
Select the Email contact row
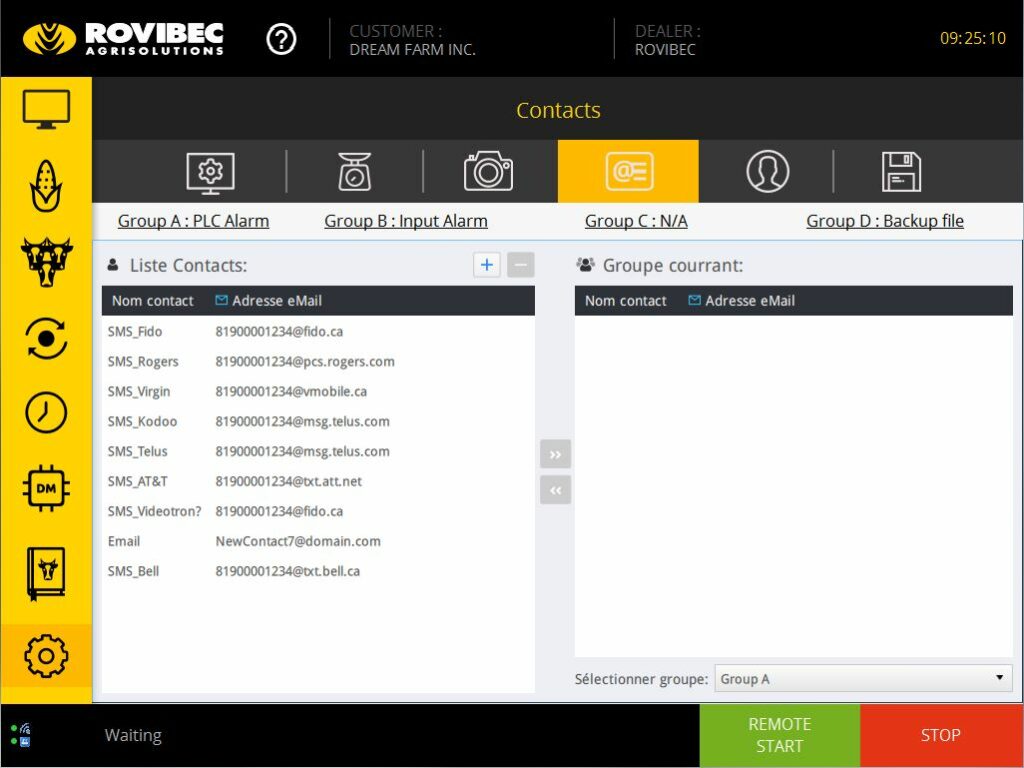[x=318, y=541]
